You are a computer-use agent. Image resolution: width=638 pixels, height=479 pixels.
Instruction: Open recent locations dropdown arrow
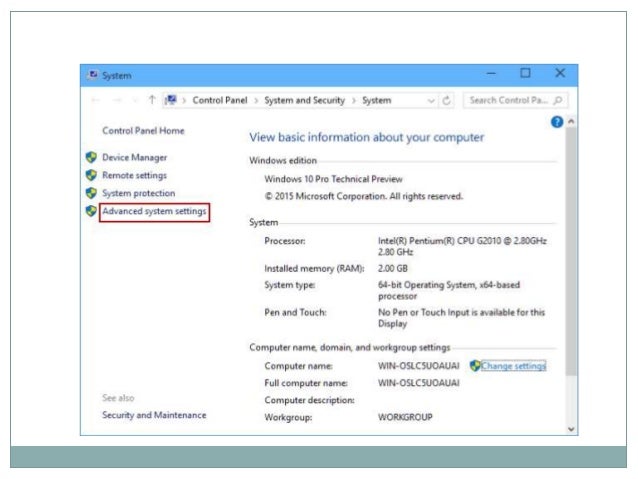coord(135,101)
